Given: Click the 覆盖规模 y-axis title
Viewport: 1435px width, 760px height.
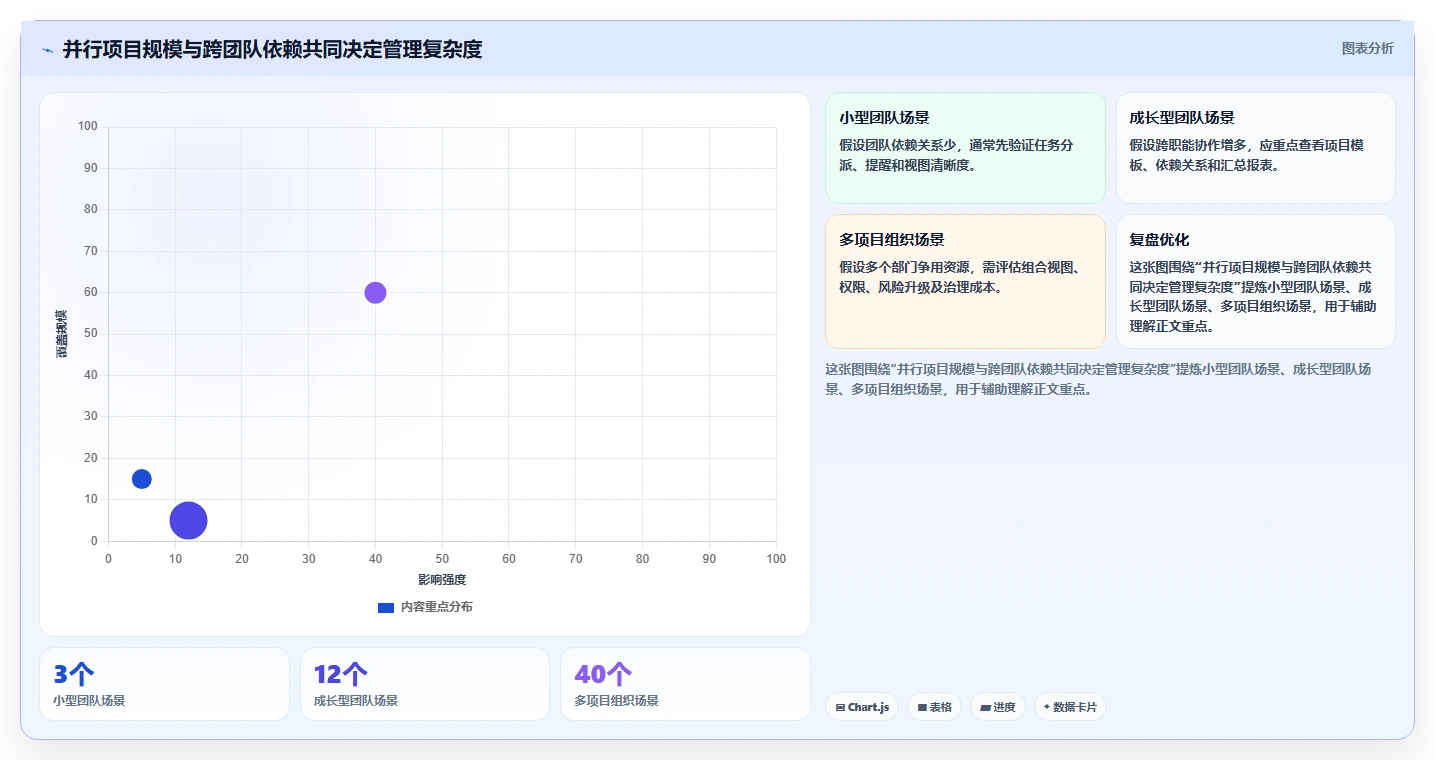Looking at the screenshot, I should tap(62, 334).
